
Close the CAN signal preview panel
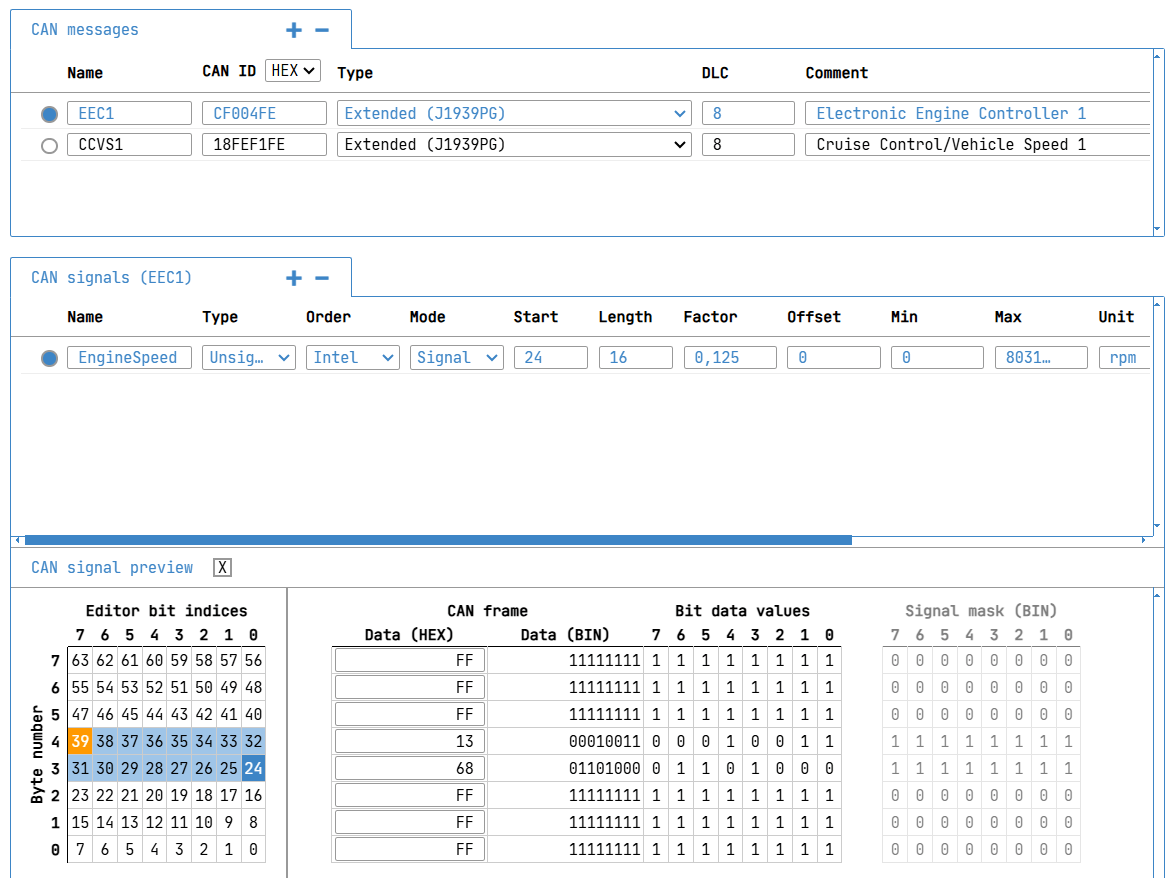click(x=223, y=568)
